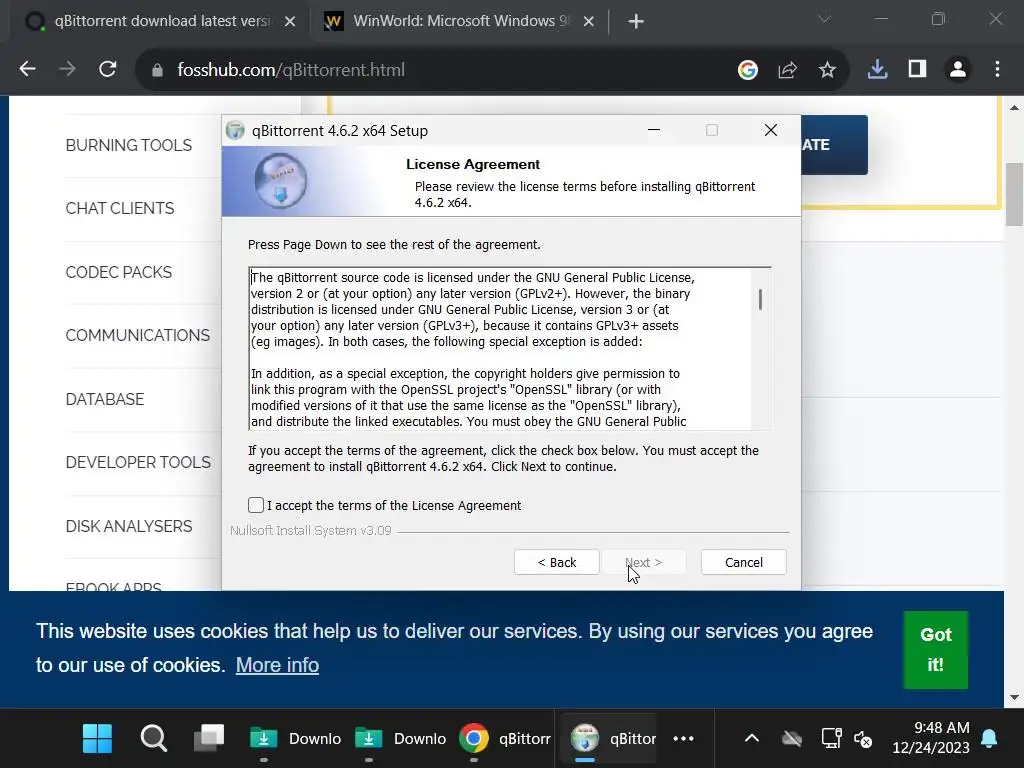Image resolution: width=1024 pixels, height=768 pixels.
Task: Click the qBittorrent installer icon in title bar
Action: [235, 131]
